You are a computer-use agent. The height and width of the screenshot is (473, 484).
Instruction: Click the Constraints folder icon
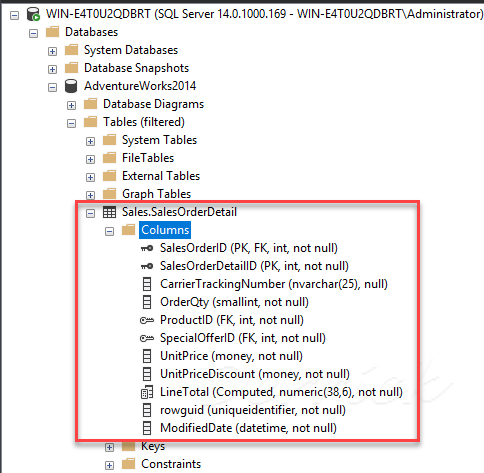pyautogui.click(x=128, y=464)
